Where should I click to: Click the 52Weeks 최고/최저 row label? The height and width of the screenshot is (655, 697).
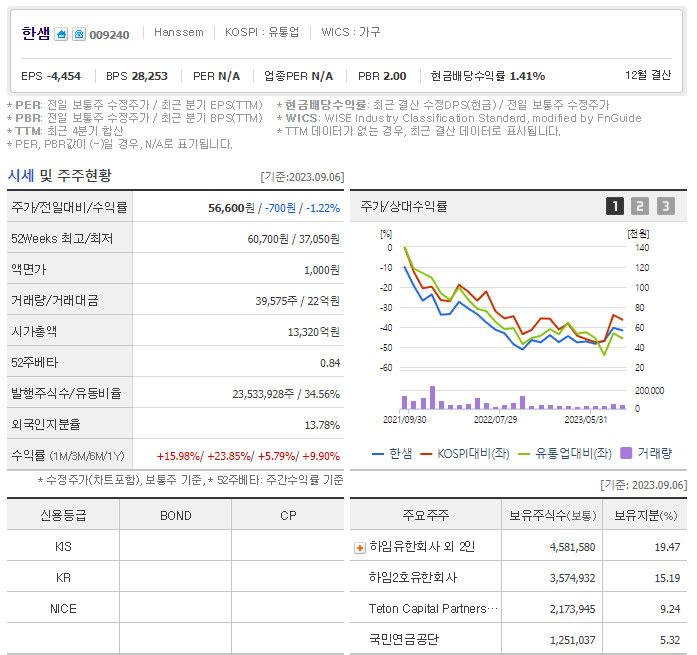tap(62, 239)
